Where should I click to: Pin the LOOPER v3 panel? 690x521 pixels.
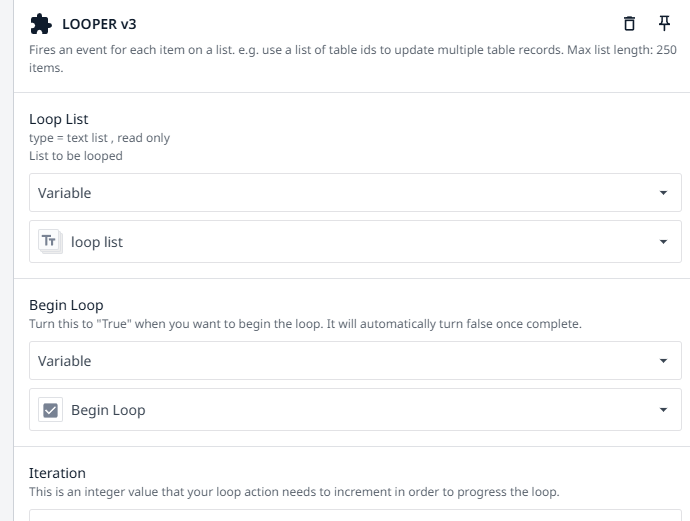664,23
